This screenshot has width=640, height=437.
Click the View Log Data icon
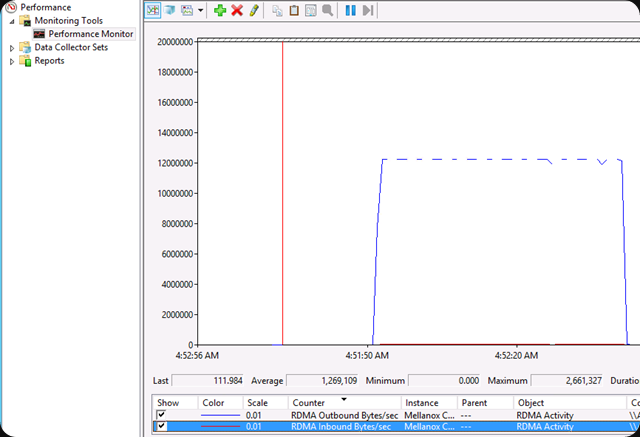(170, 10)
